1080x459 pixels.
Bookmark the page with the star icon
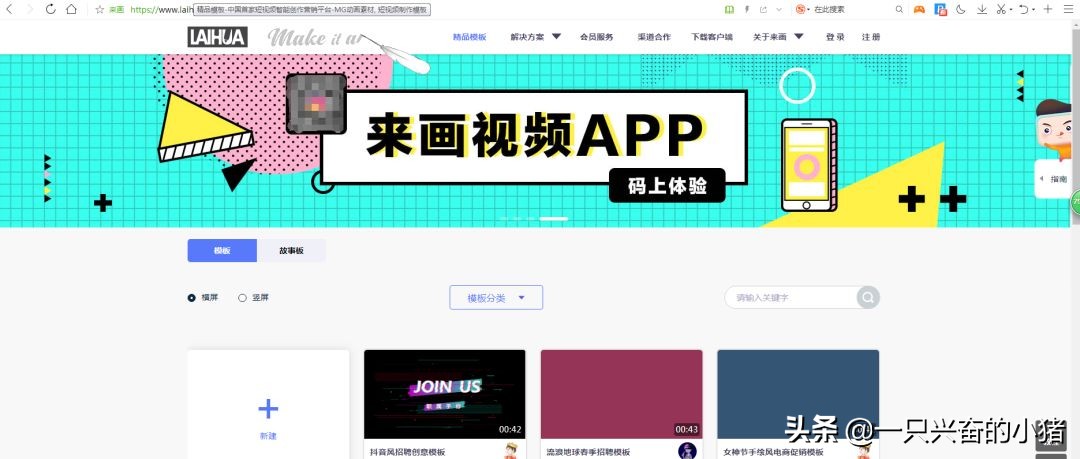100,9
